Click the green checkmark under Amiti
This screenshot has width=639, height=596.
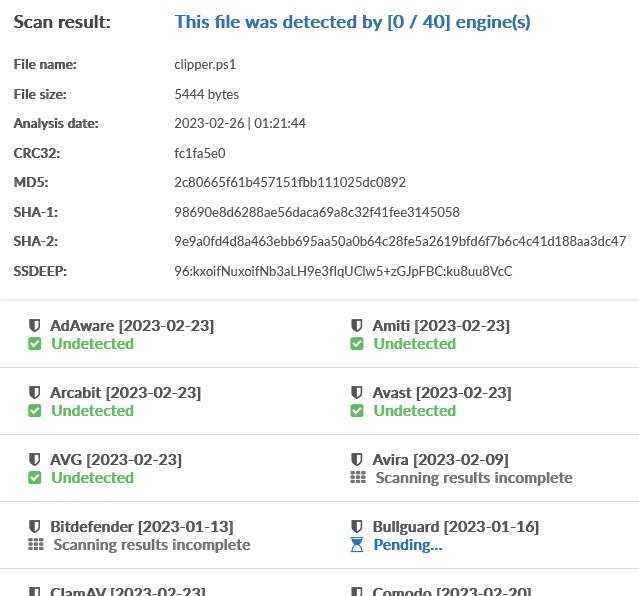[357, 344]
